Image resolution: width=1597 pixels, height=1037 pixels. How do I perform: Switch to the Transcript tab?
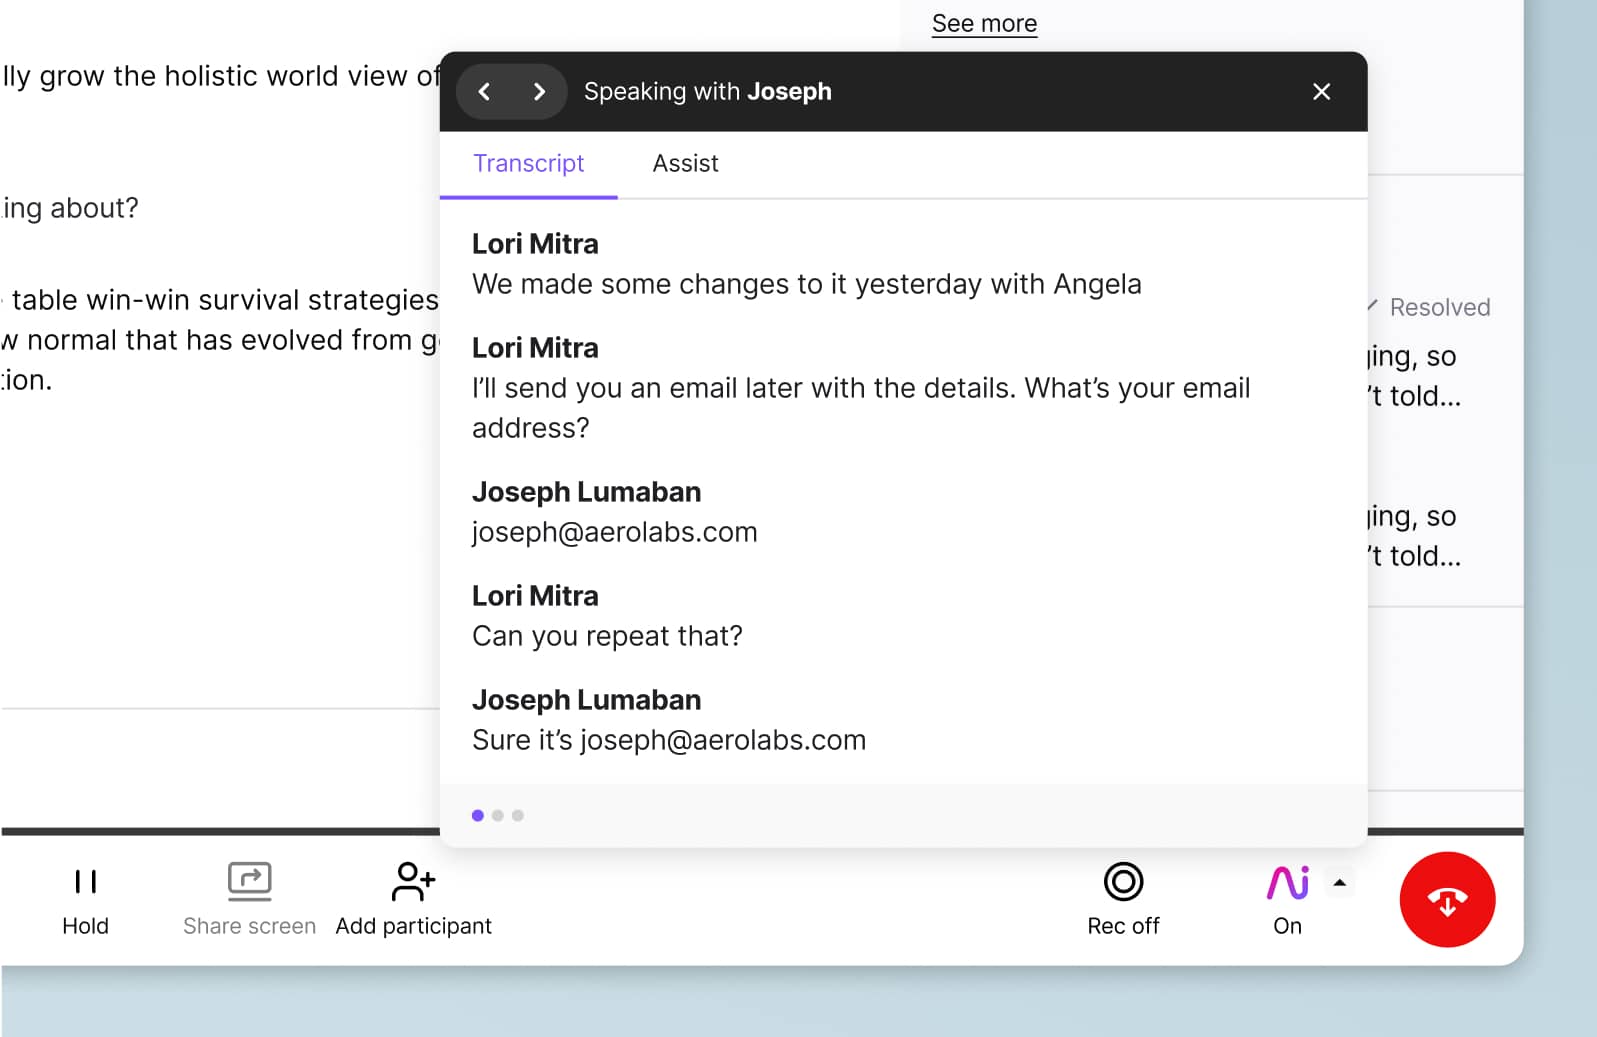tap(528, 164)
